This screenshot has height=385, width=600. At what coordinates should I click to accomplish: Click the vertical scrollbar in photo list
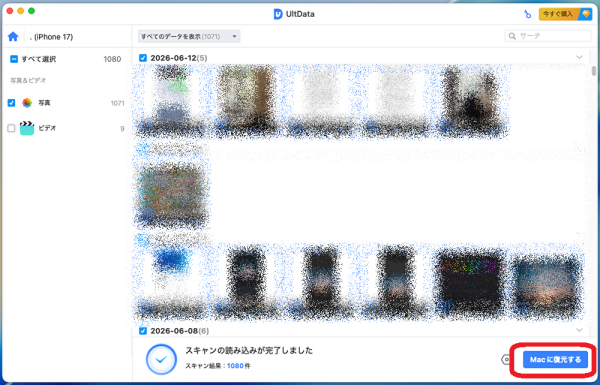point(593,71)
